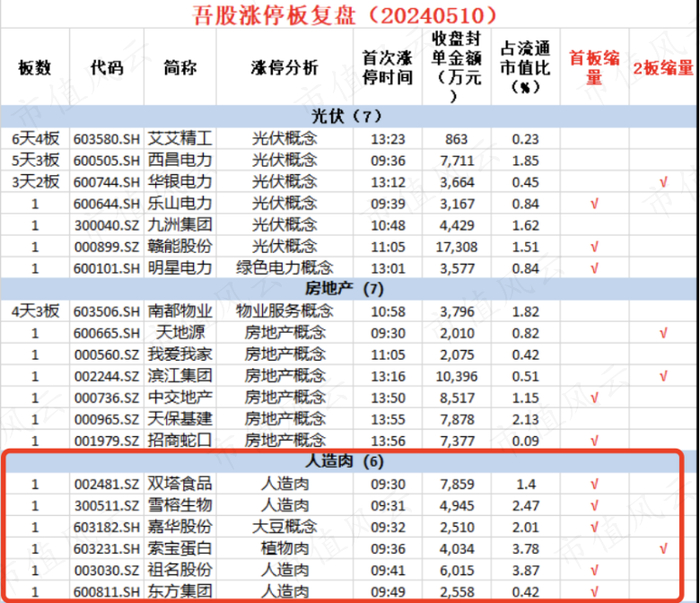Select the 板数 column header
Image resolution: width=700 pixels, height=603 pixels.
pos(35,68)
